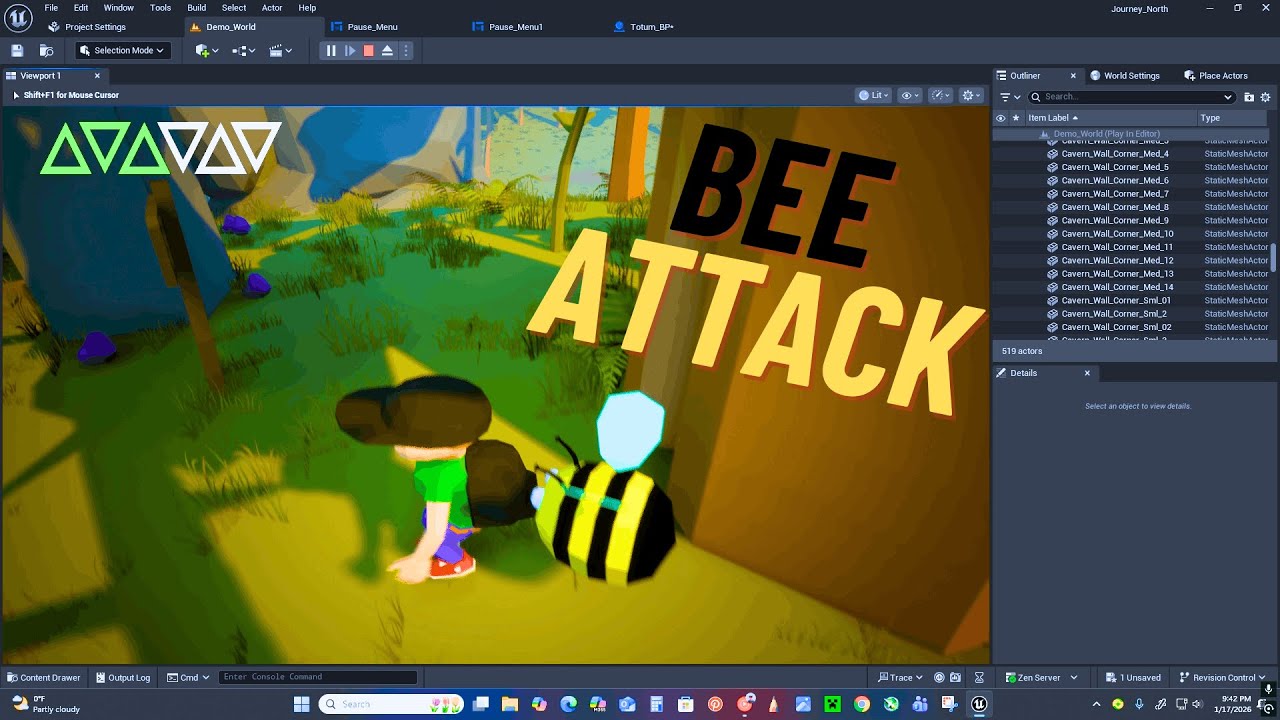Stop the play session
The width and height of the screenshot is (1280, 720).
368,50
